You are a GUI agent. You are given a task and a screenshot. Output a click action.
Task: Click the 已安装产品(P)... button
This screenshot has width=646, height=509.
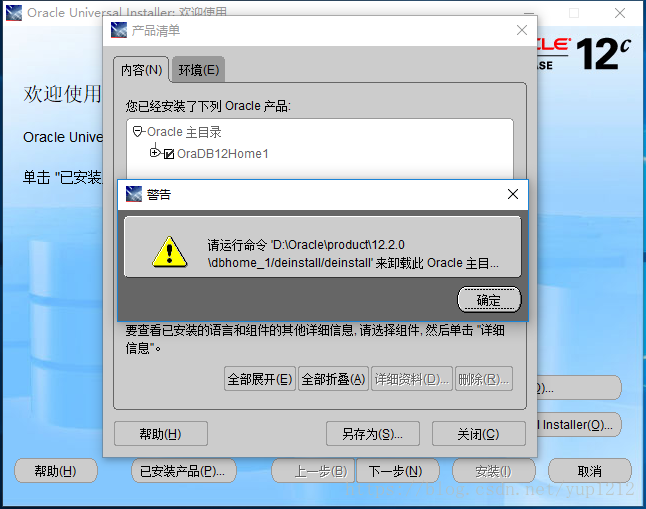point(184,471)
